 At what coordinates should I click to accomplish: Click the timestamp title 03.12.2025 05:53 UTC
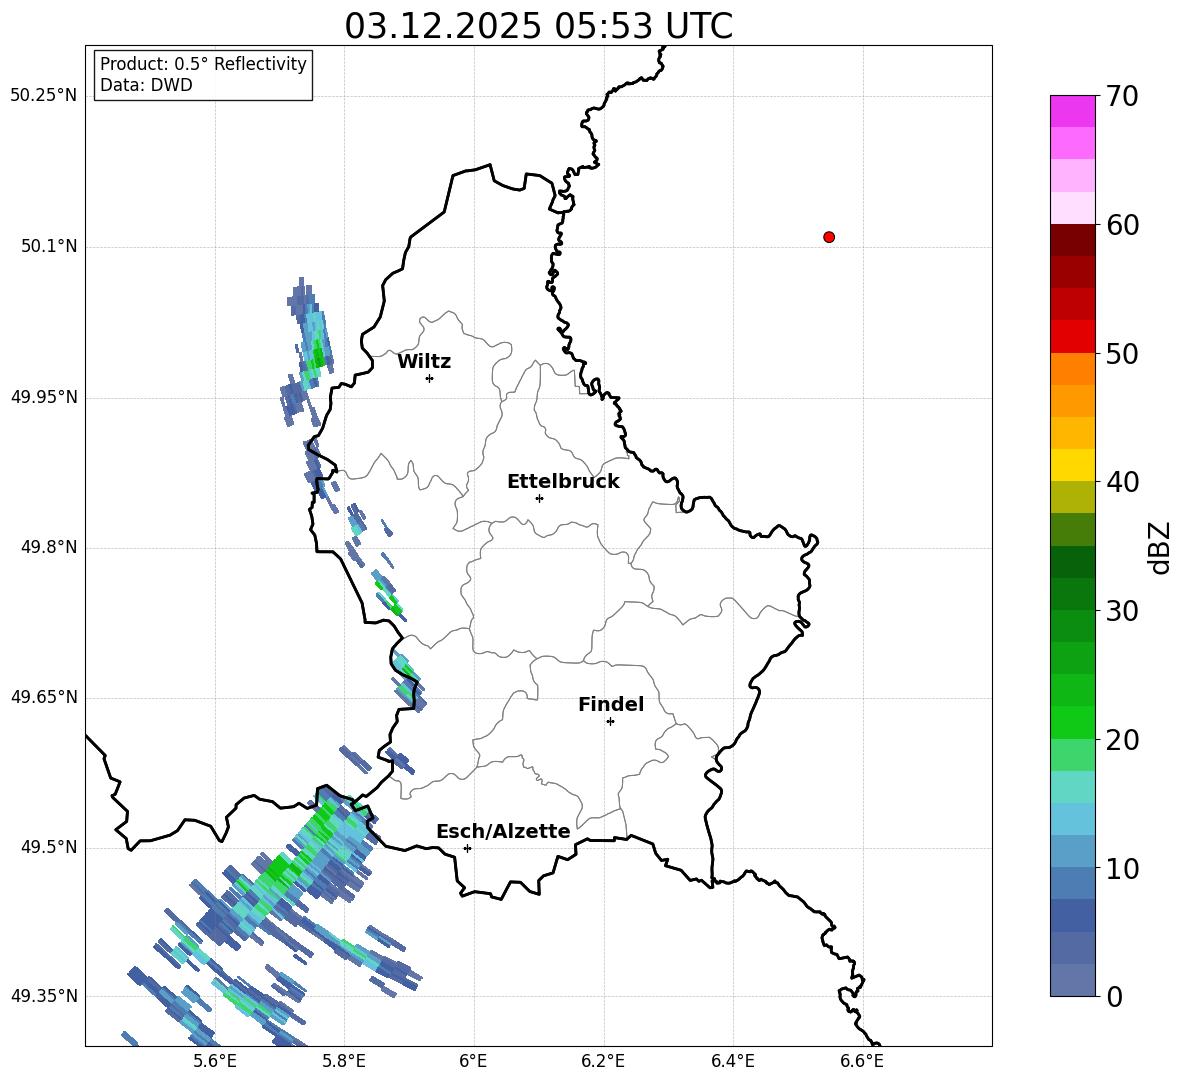538,26
